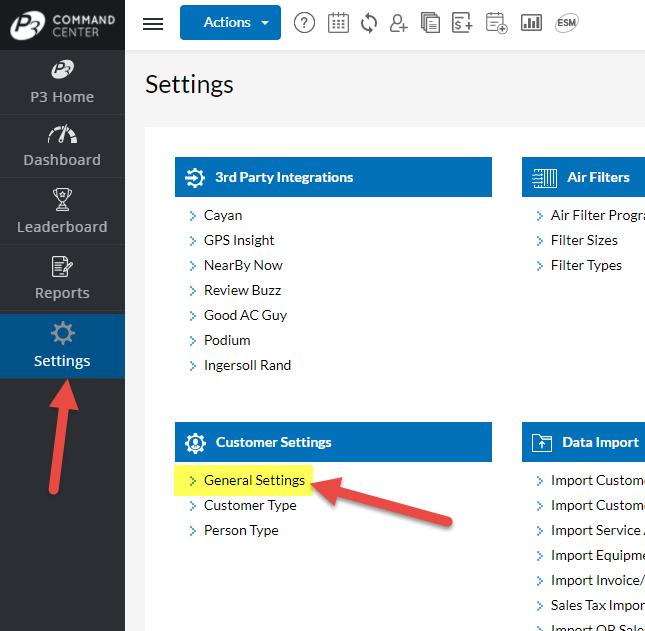
Task: Open the Cayan integration link
Action: click(x=223, y=216)
